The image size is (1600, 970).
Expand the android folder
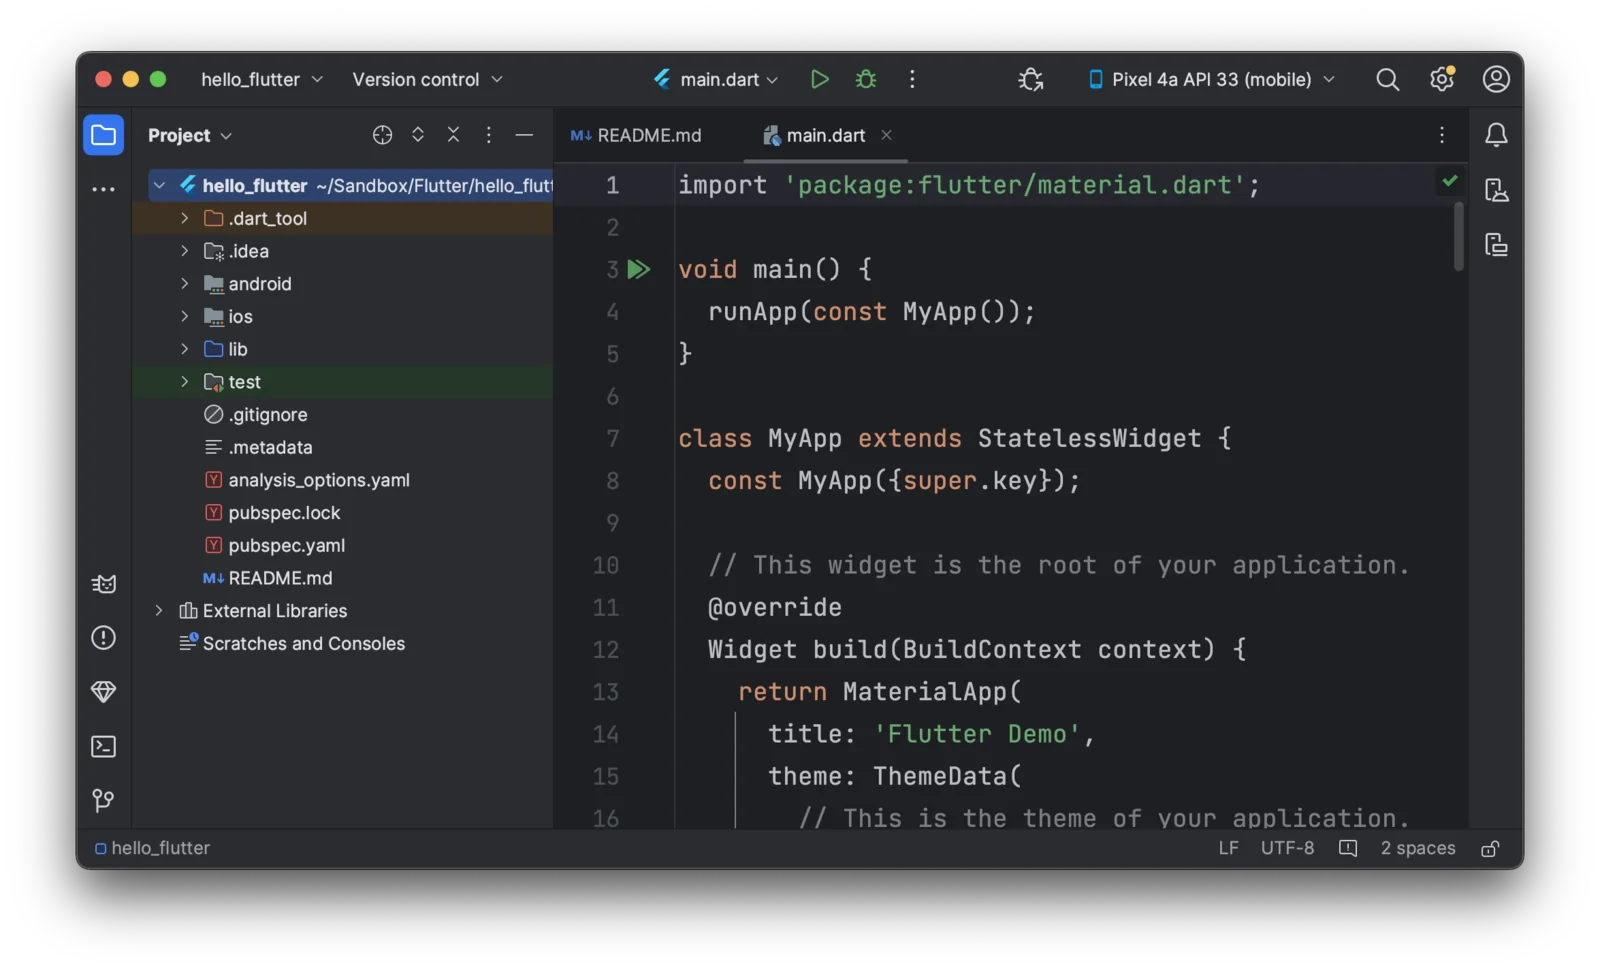tap(184, 284)
